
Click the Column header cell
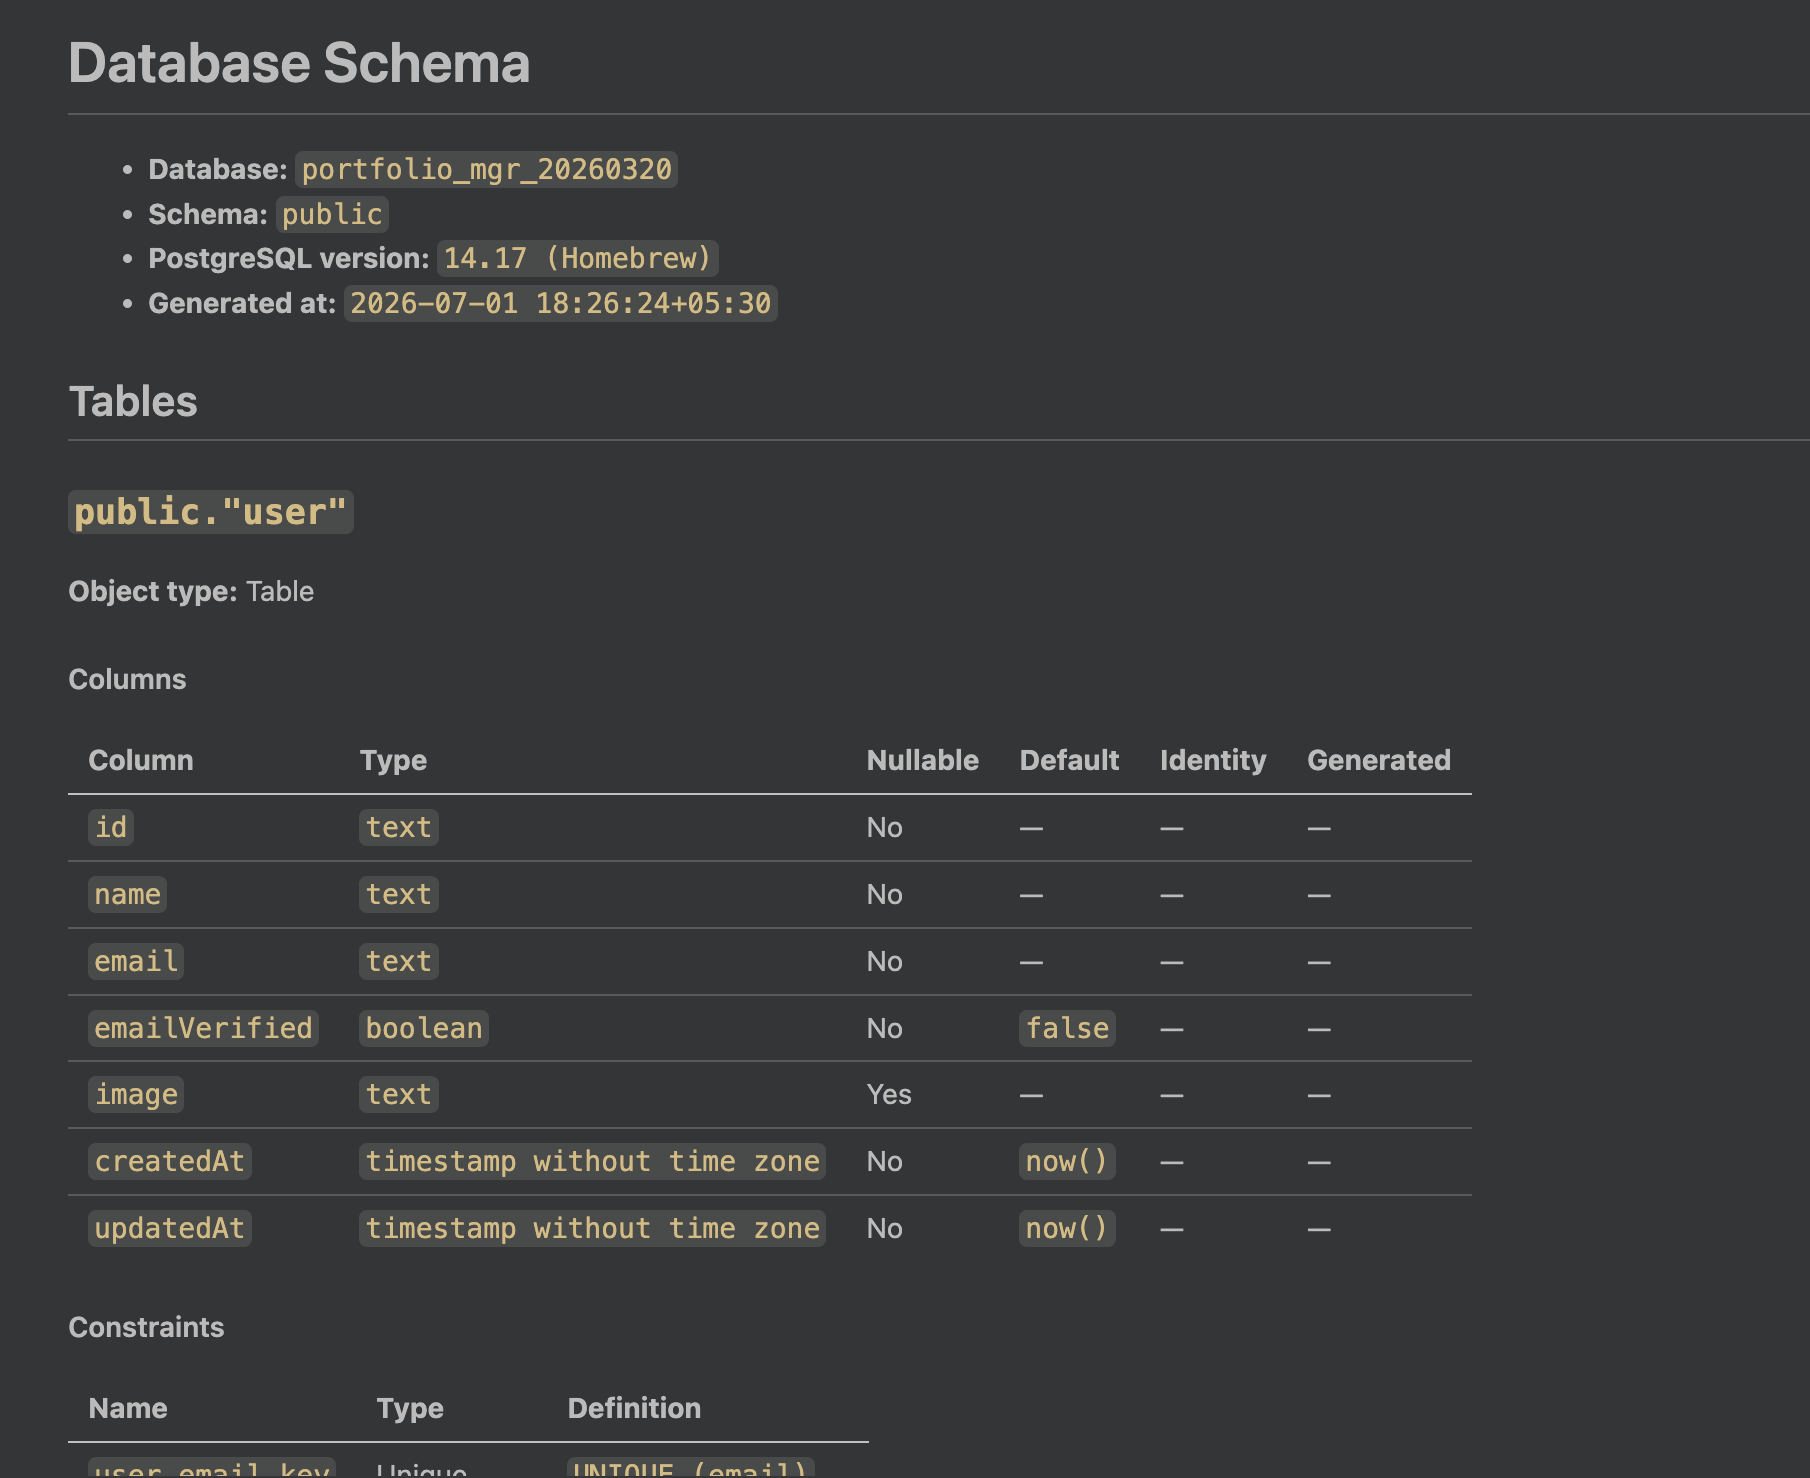[x=141, y=760]
